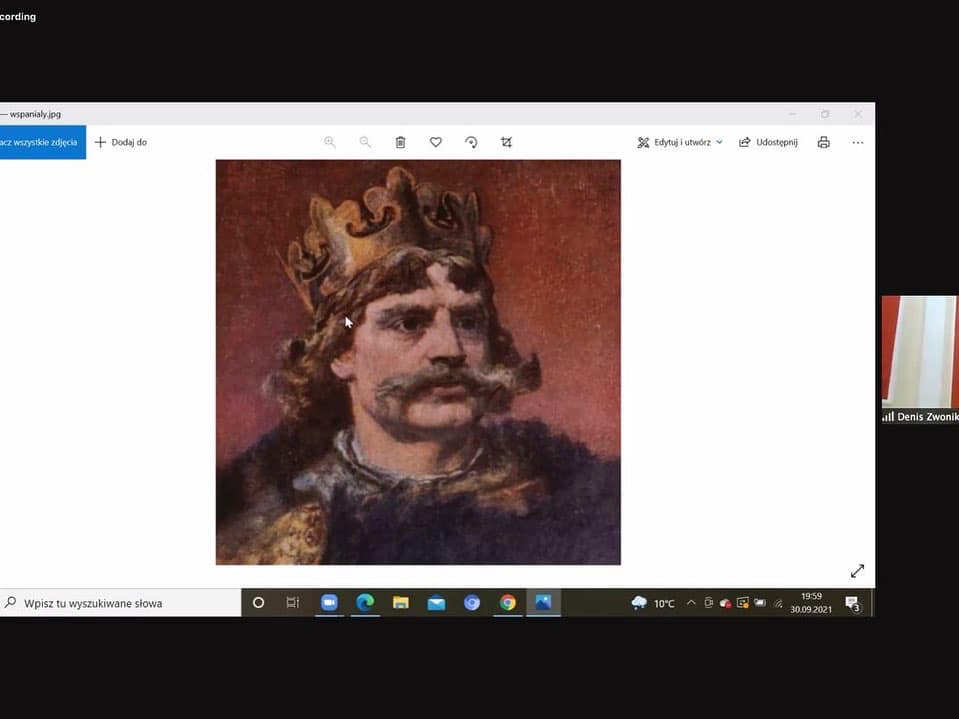The width and height of the screenshot is (959, 719).
Task: Click the 'Udostępnij' share button
Action: [x=768, y=142]
